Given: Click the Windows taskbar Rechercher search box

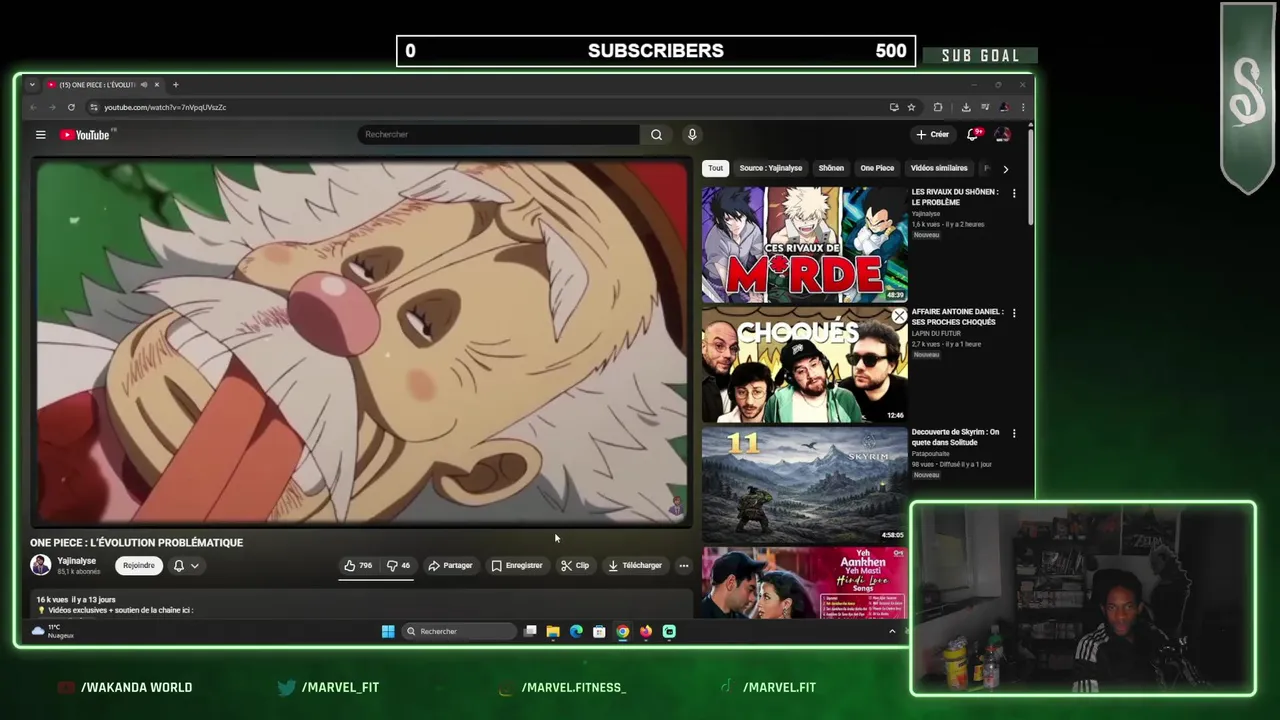Looking at the screenshot, I should [x=460, y=631].
